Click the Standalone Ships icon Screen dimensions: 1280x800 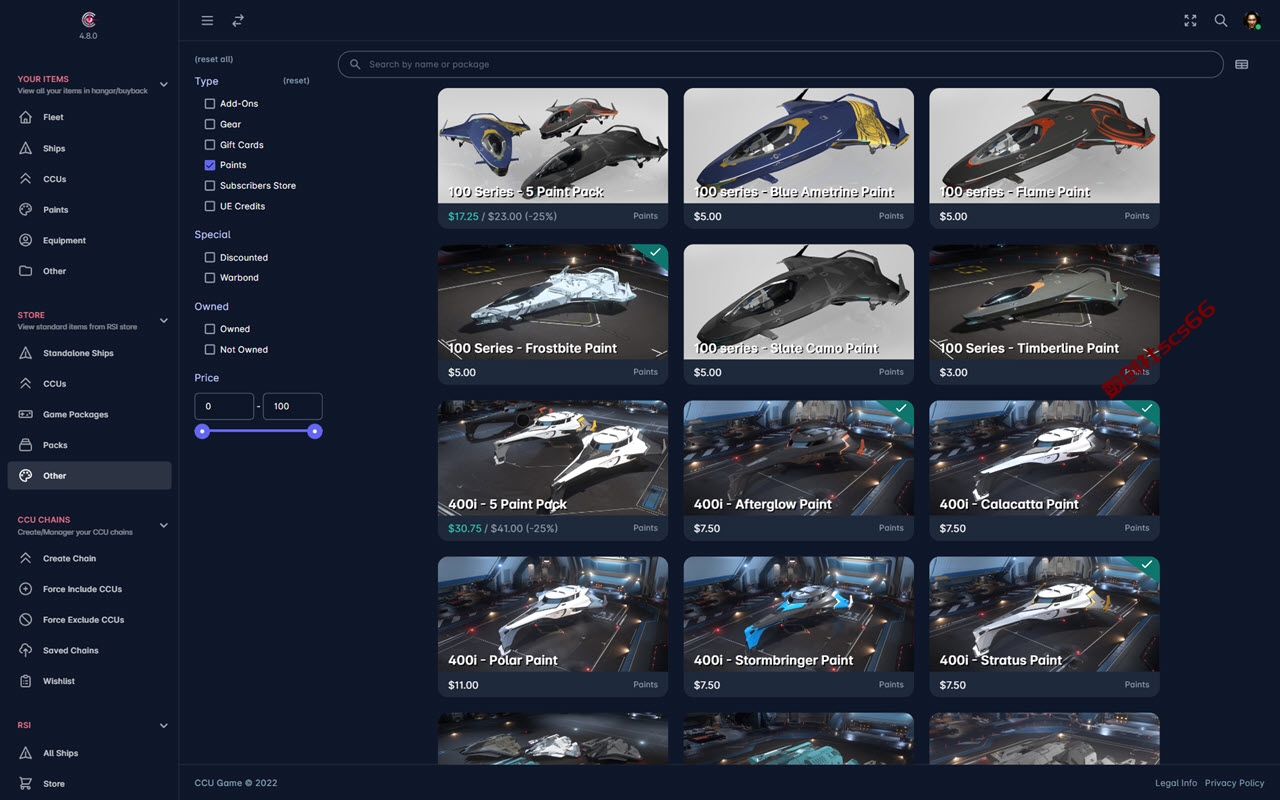[26, 353]
